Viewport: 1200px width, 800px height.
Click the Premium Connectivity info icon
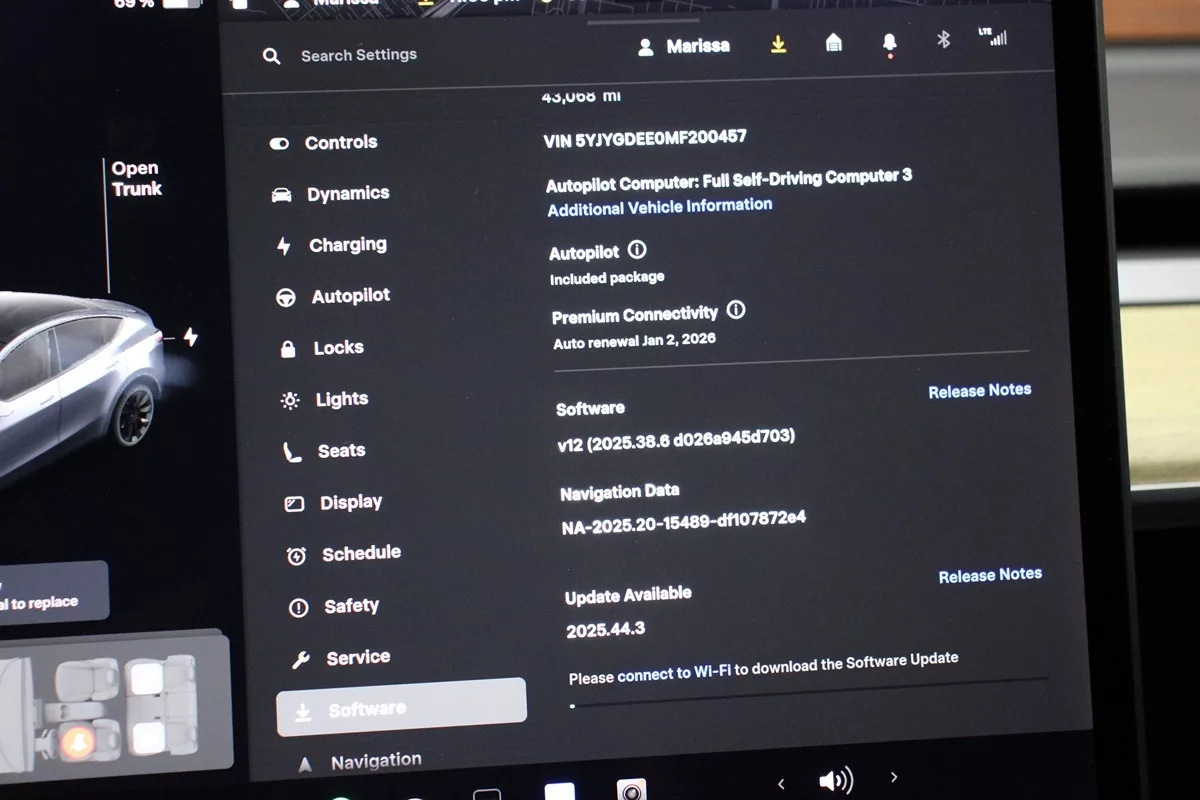pos(736,310)
